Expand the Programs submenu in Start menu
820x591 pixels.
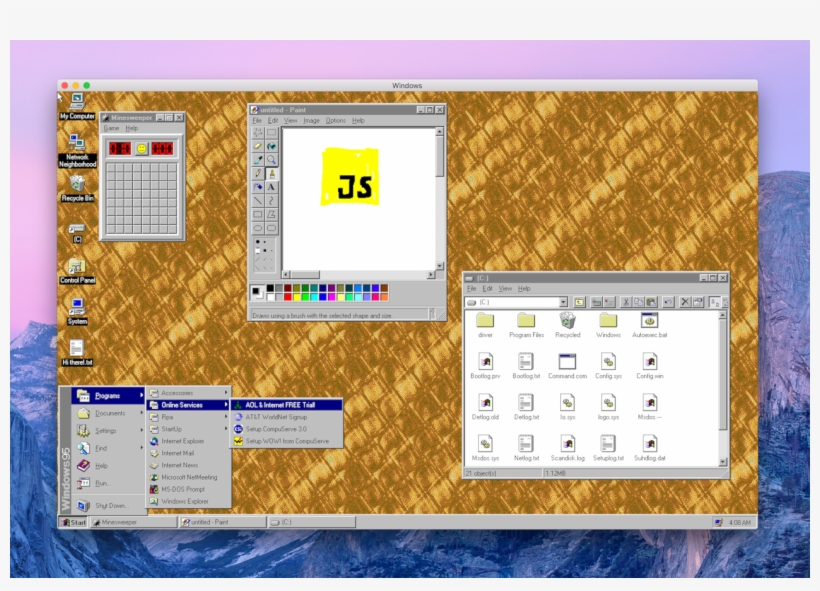[108, 395]
